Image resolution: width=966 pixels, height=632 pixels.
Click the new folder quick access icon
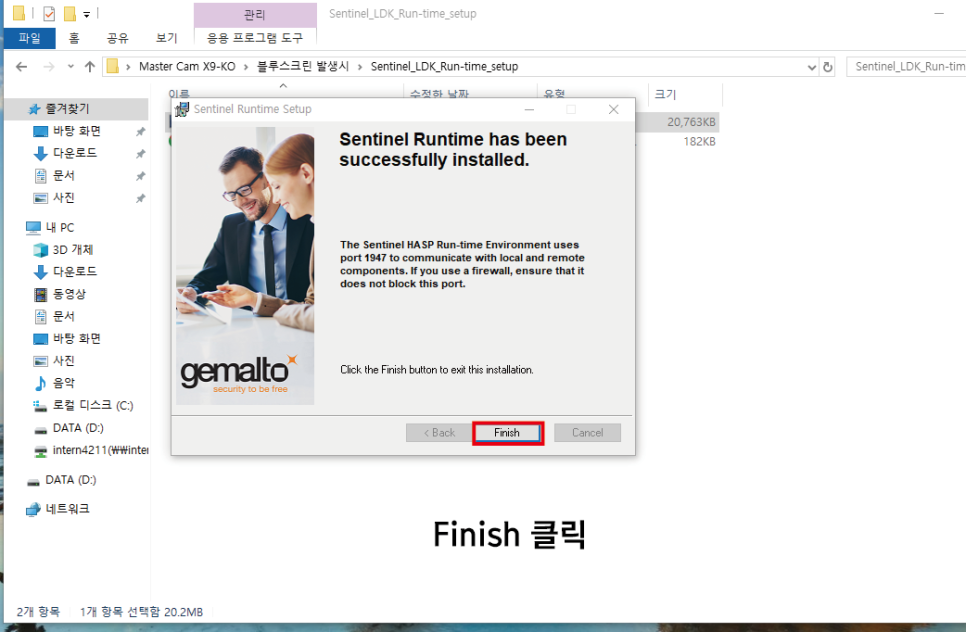pos(70,14)
